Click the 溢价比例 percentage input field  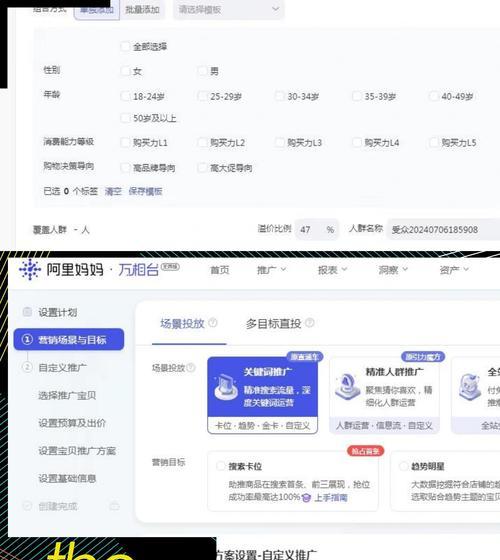[317, 229]
